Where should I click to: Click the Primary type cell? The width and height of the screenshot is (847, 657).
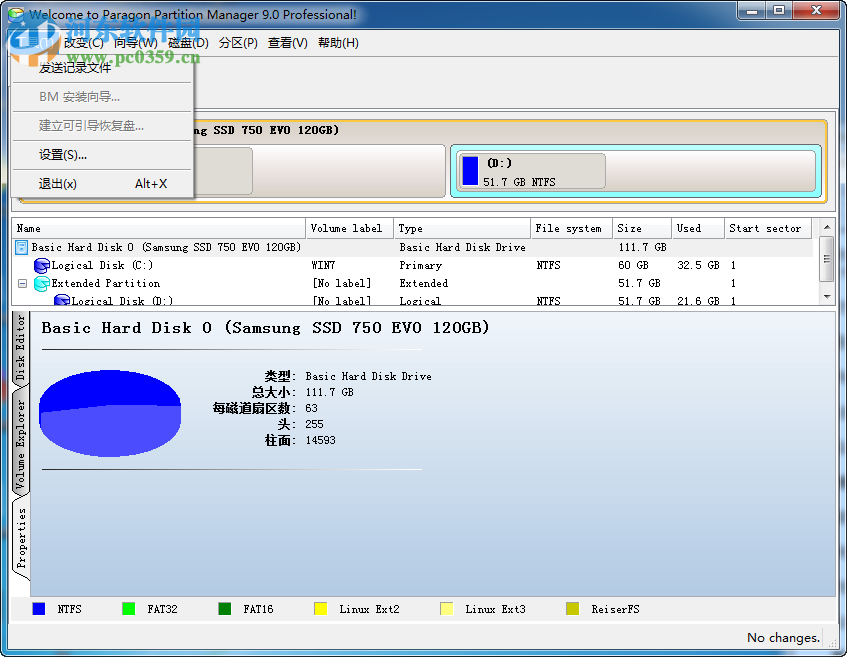[421, 265]
